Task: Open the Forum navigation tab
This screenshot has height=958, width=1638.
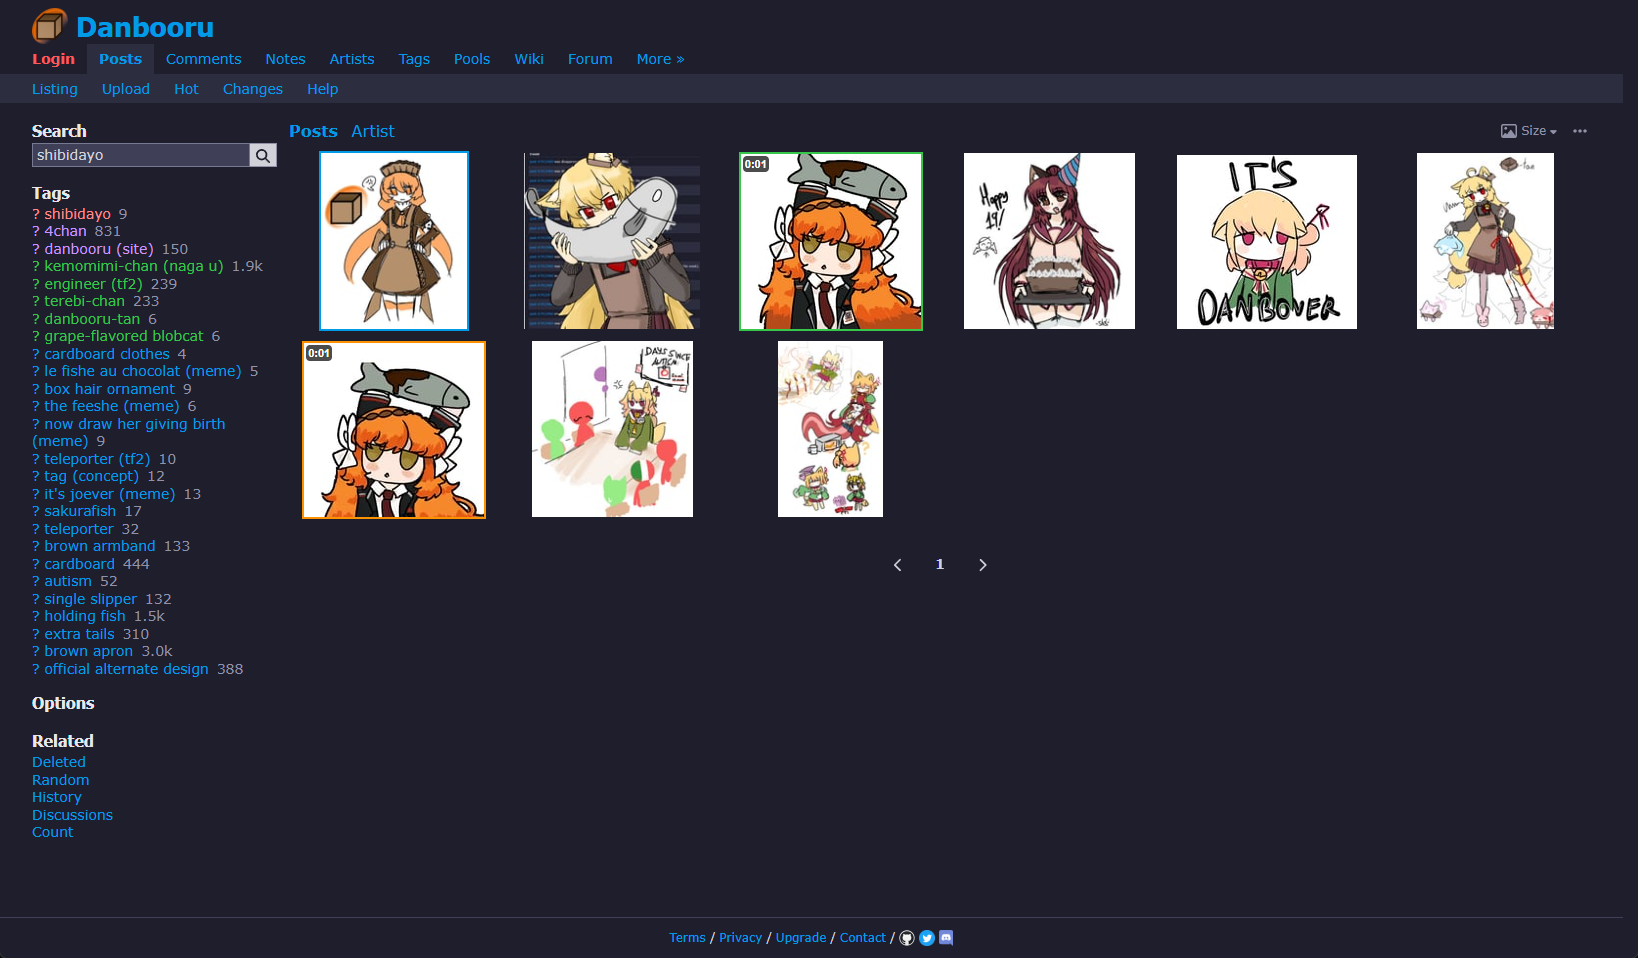Action: [590, 59]
